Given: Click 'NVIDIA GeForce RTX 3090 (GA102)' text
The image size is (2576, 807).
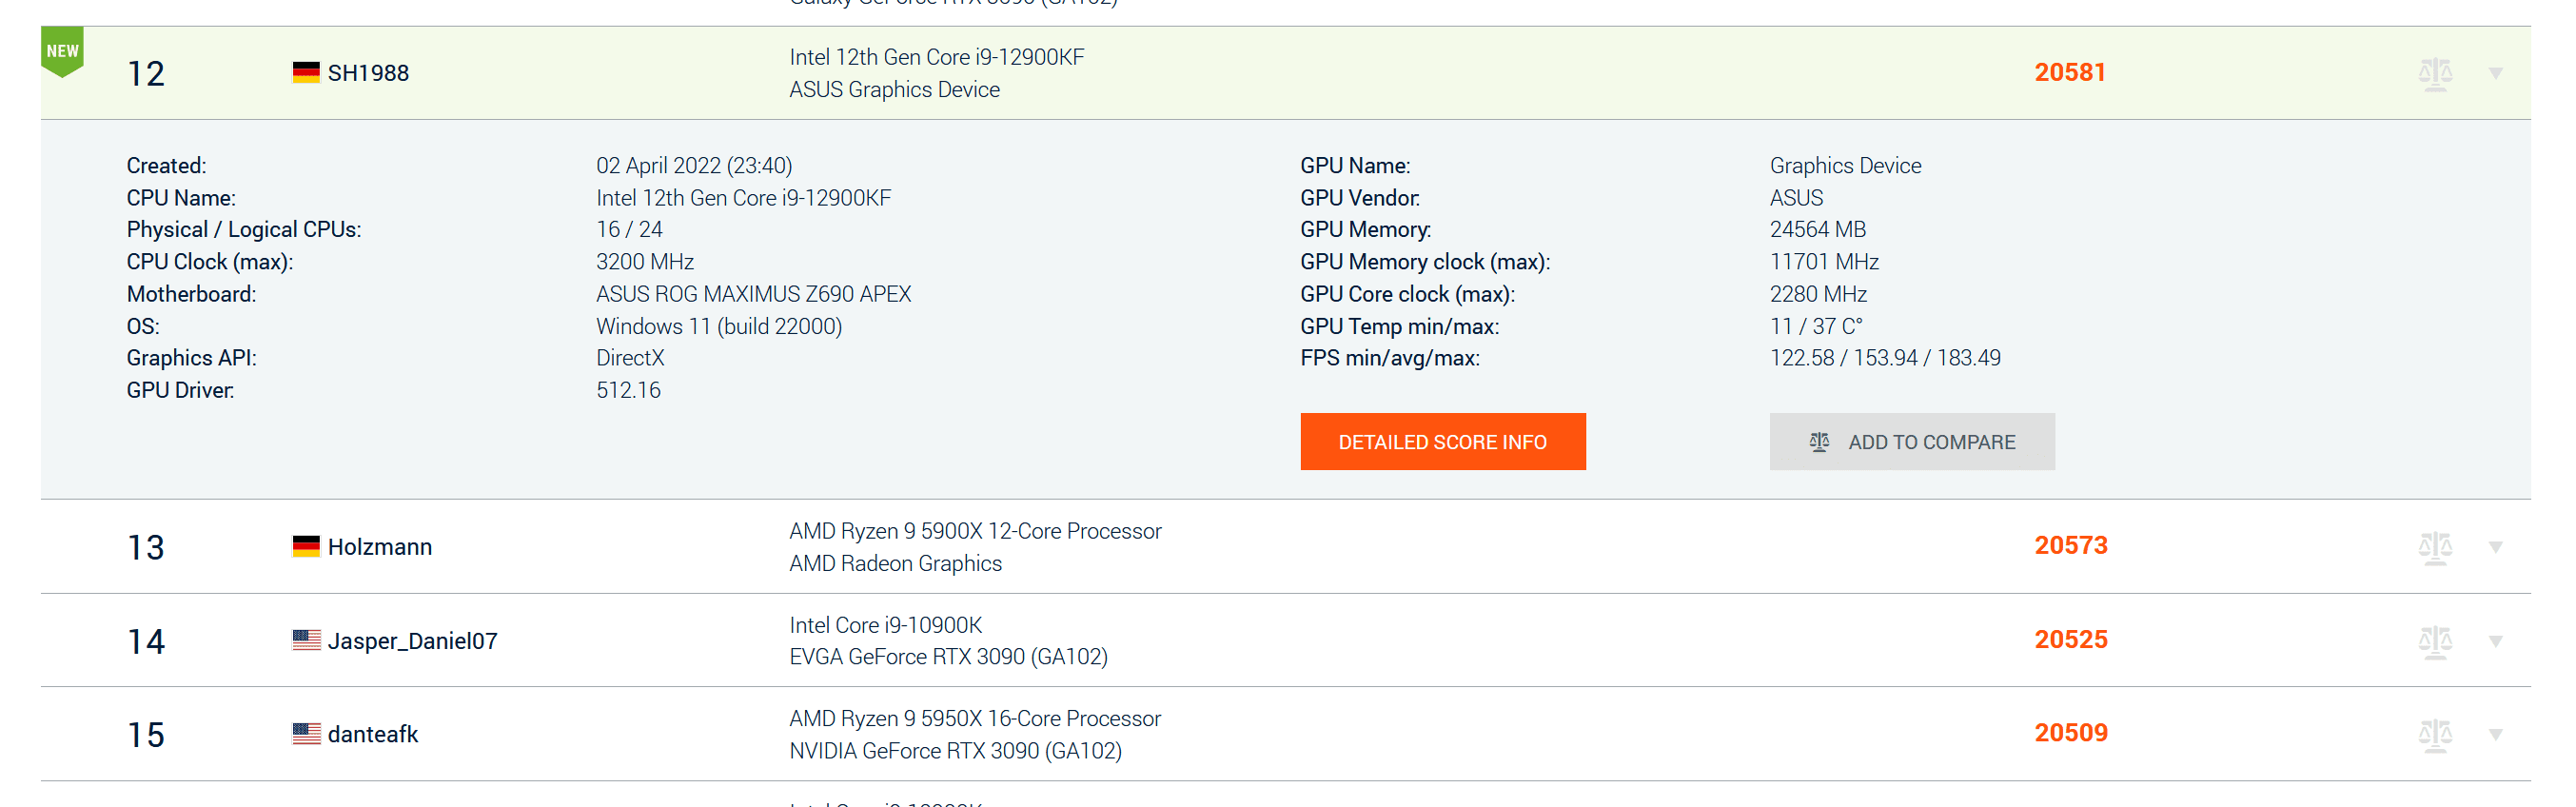Looking at the screenshot, I should click(x=955, y=751).
